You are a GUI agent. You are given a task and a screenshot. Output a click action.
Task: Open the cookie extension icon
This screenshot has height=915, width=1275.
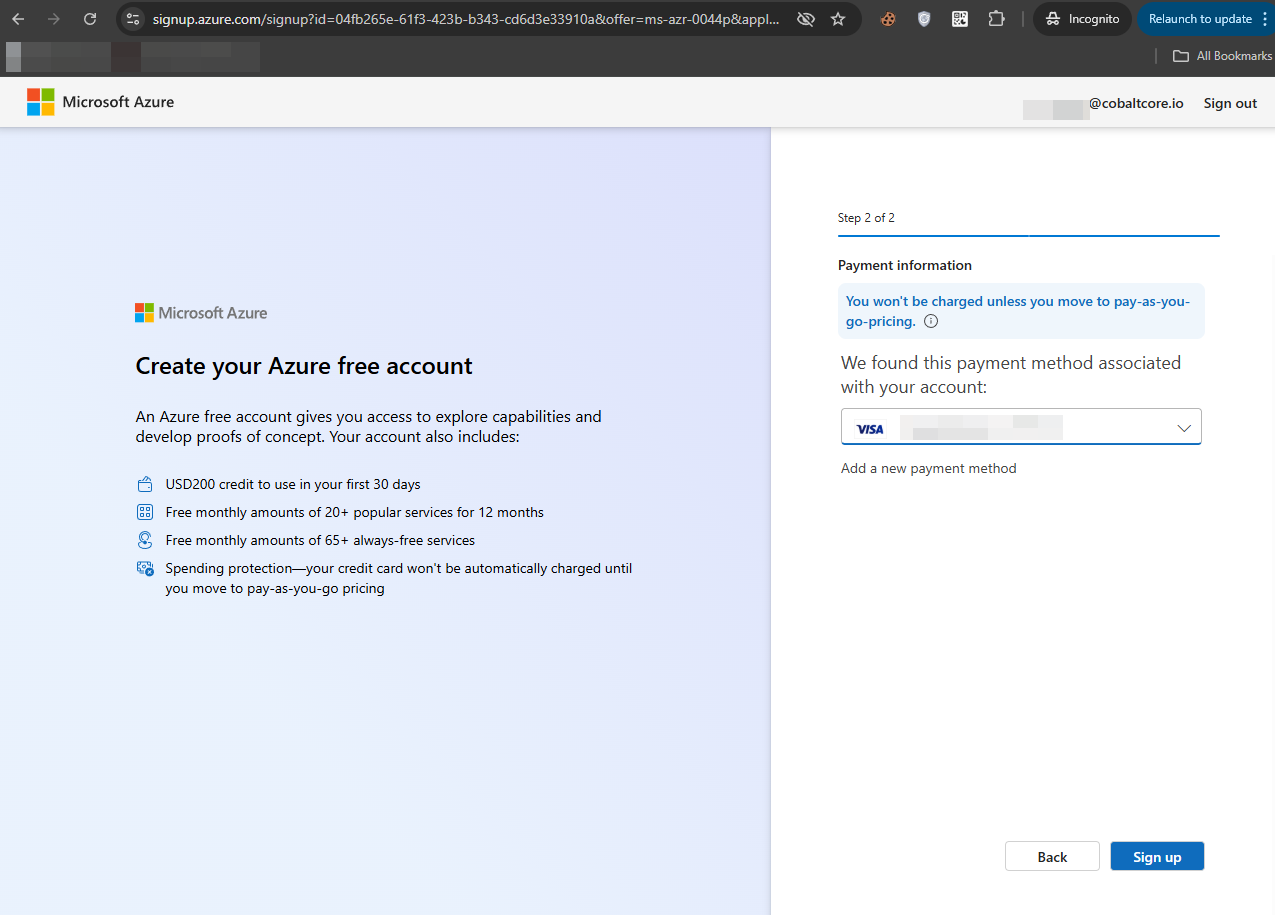887,19
